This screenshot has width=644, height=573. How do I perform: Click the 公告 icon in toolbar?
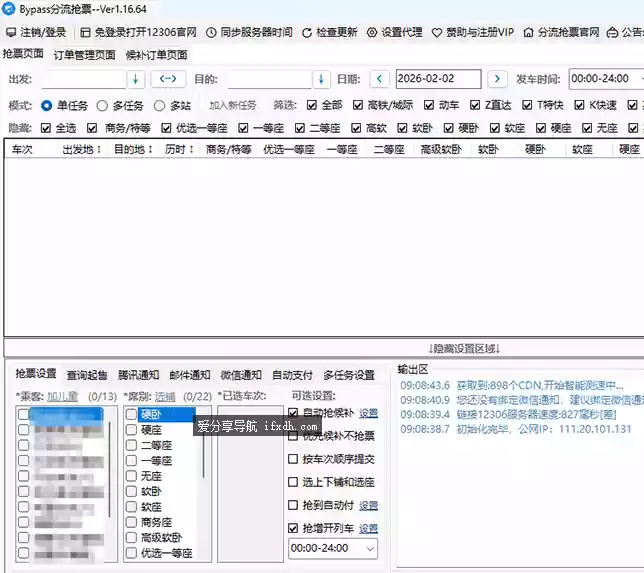[x=612, y=32]
